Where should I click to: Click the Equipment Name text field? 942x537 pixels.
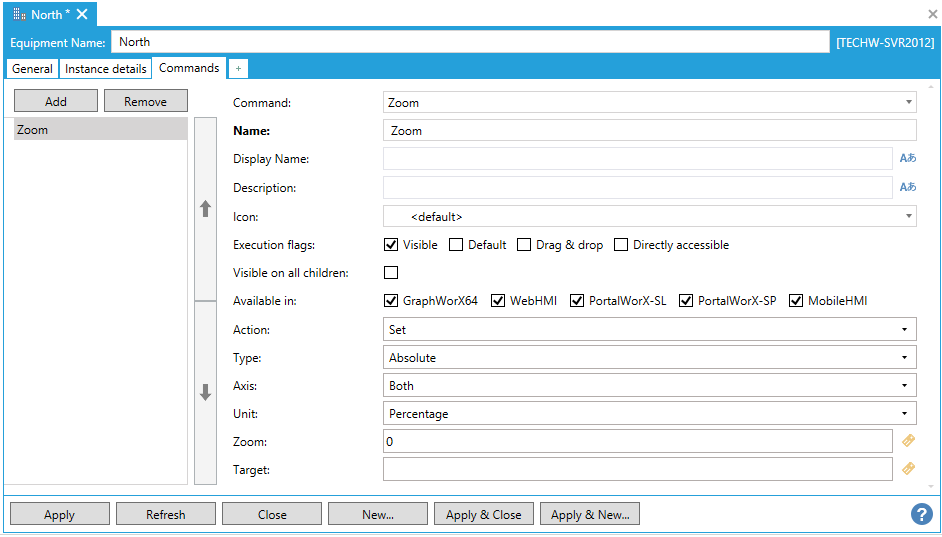pos(470,42)
